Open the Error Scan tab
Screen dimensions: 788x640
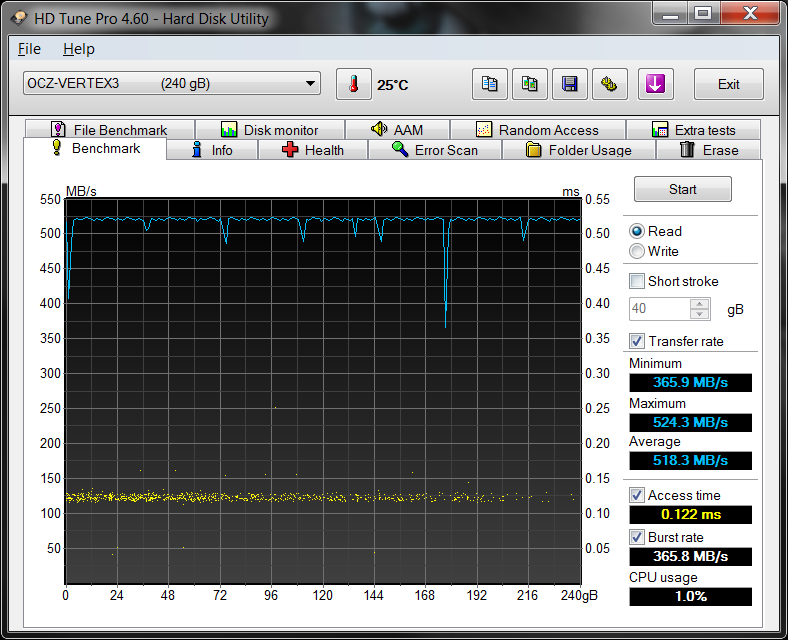tap(434, 150)
